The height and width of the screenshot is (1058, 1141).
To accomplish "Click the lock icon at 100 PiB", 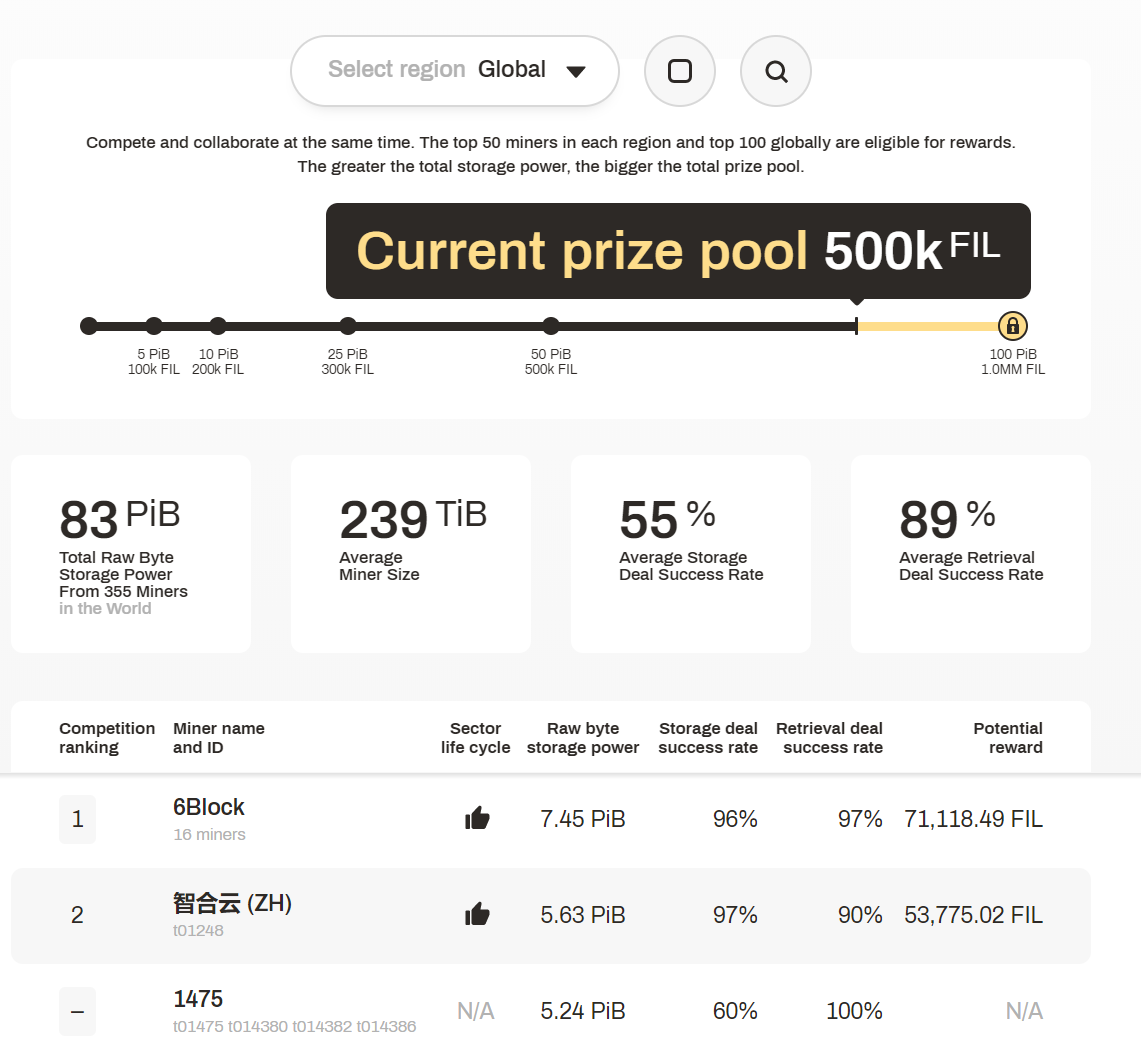I will click(x=1013, y=326).
